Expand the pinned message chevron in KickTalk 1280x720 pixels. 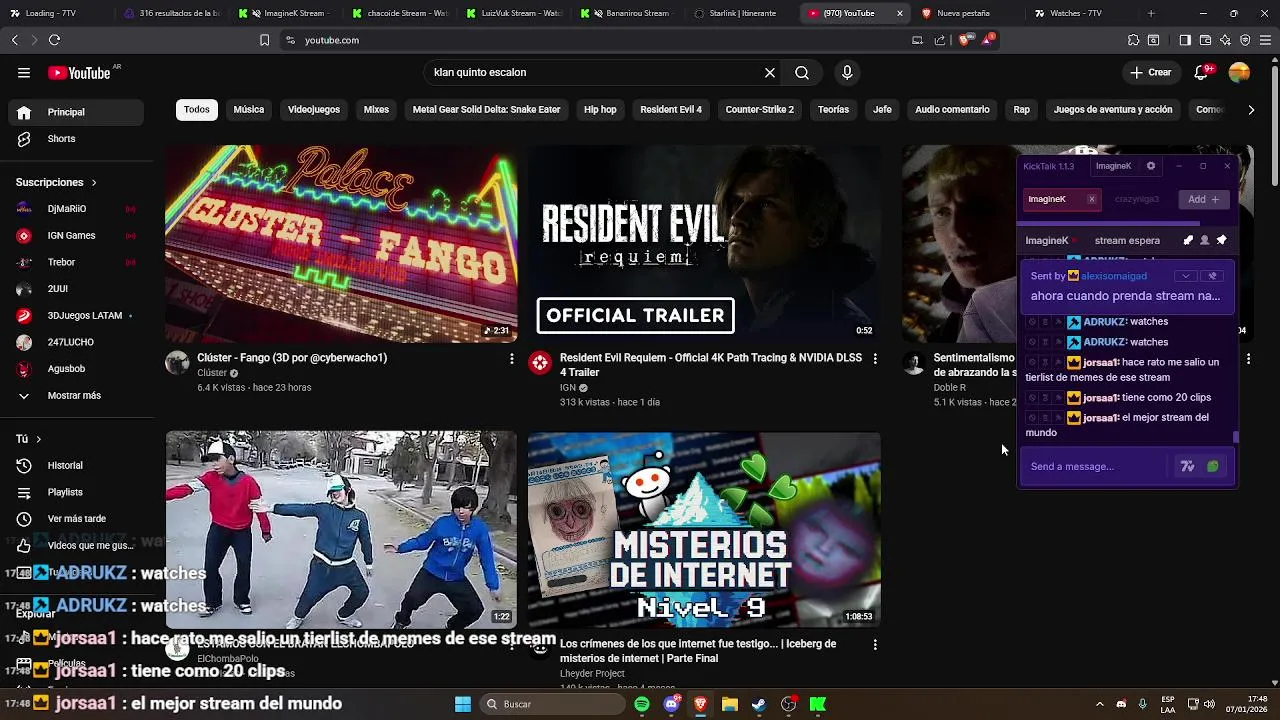point(1186,276)
